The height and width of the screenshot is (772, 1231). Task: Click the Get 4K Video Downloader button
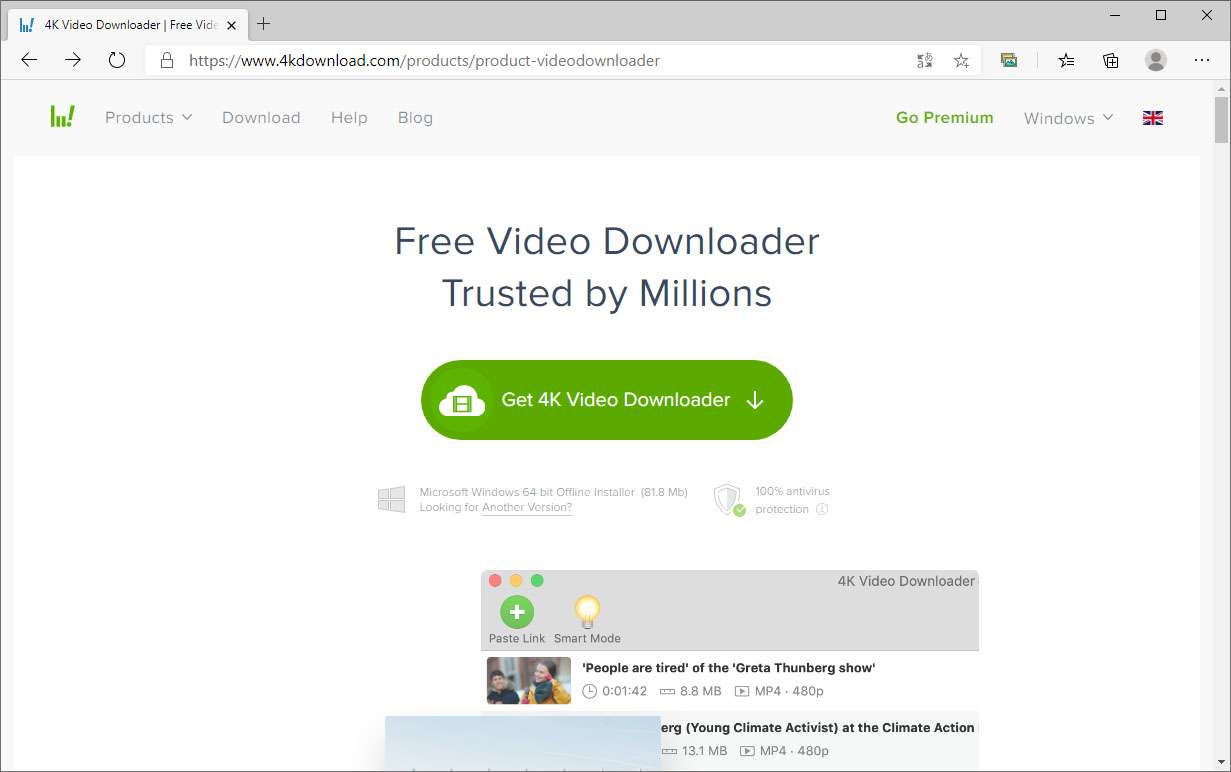tap(607, 400)
